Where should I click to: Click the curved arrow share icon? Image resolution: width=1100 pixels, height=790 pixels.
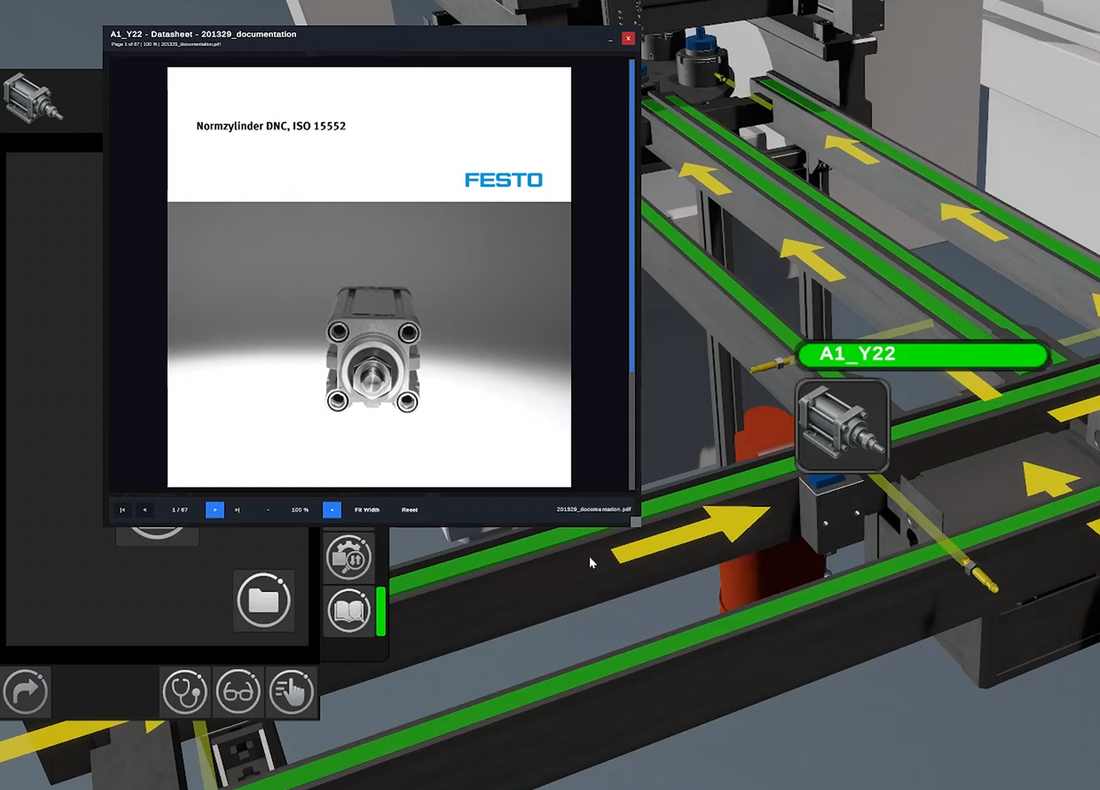pyautogui.click(x=25, y=692)
